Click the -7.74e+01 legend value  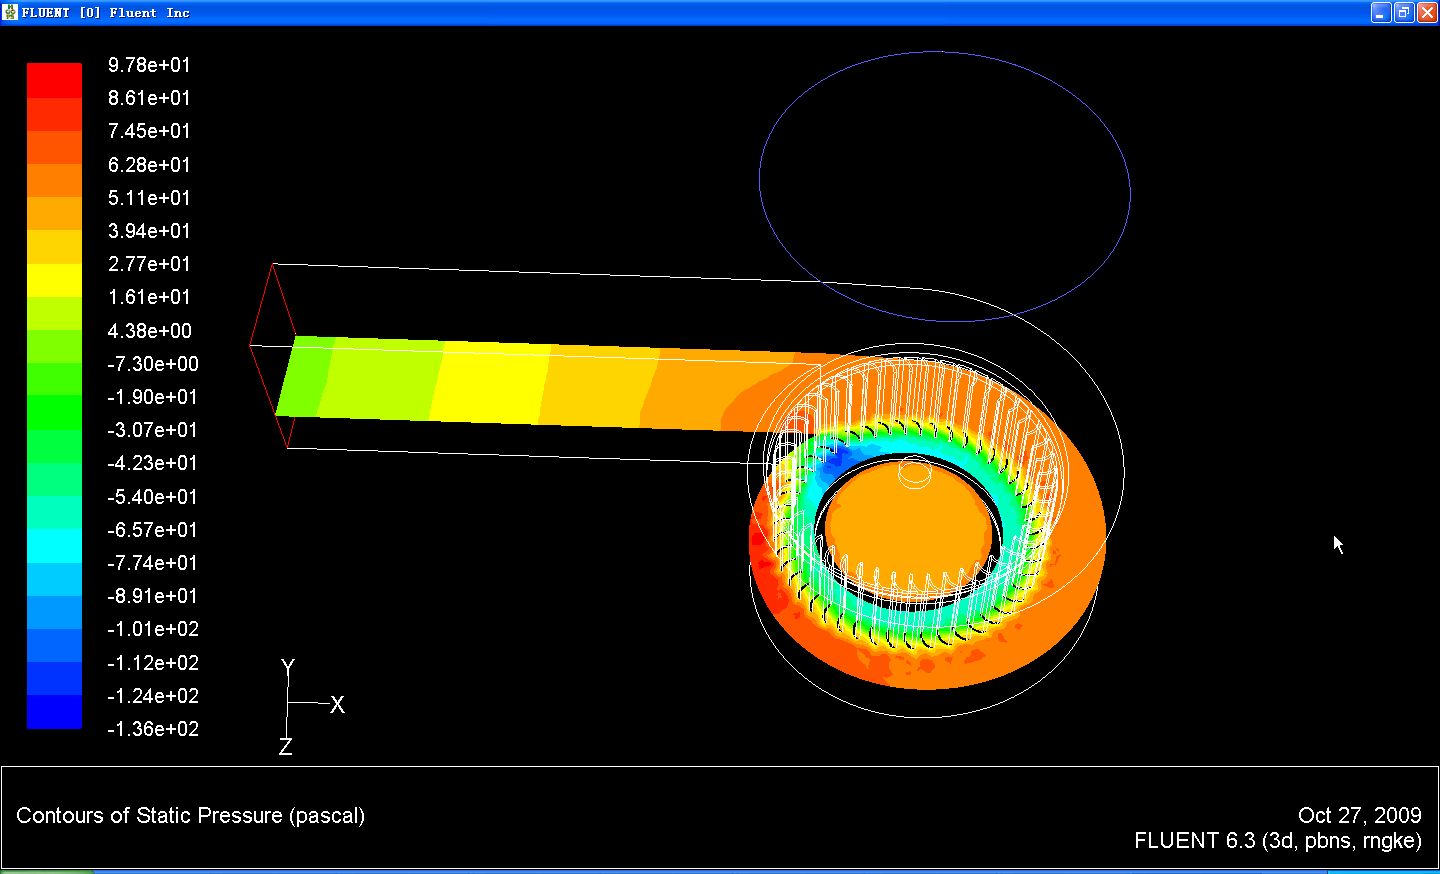[153, 563]
